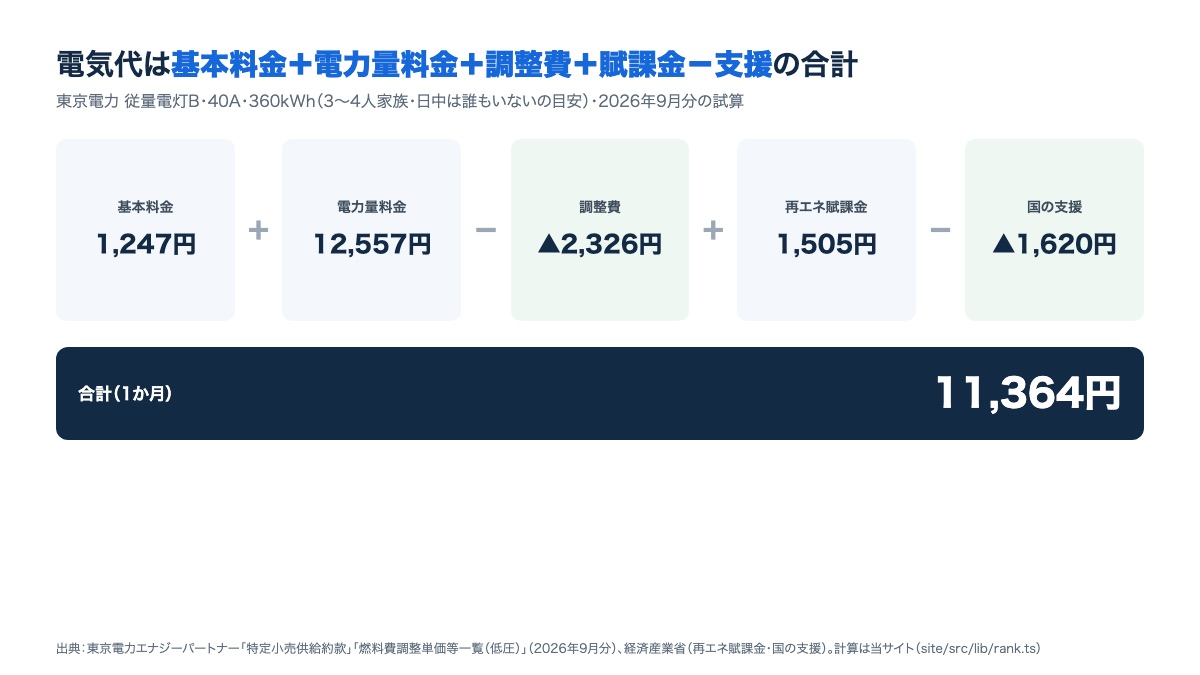
Task: Click the 国の支援 ▲1,620円 card
Action: 1054,230
